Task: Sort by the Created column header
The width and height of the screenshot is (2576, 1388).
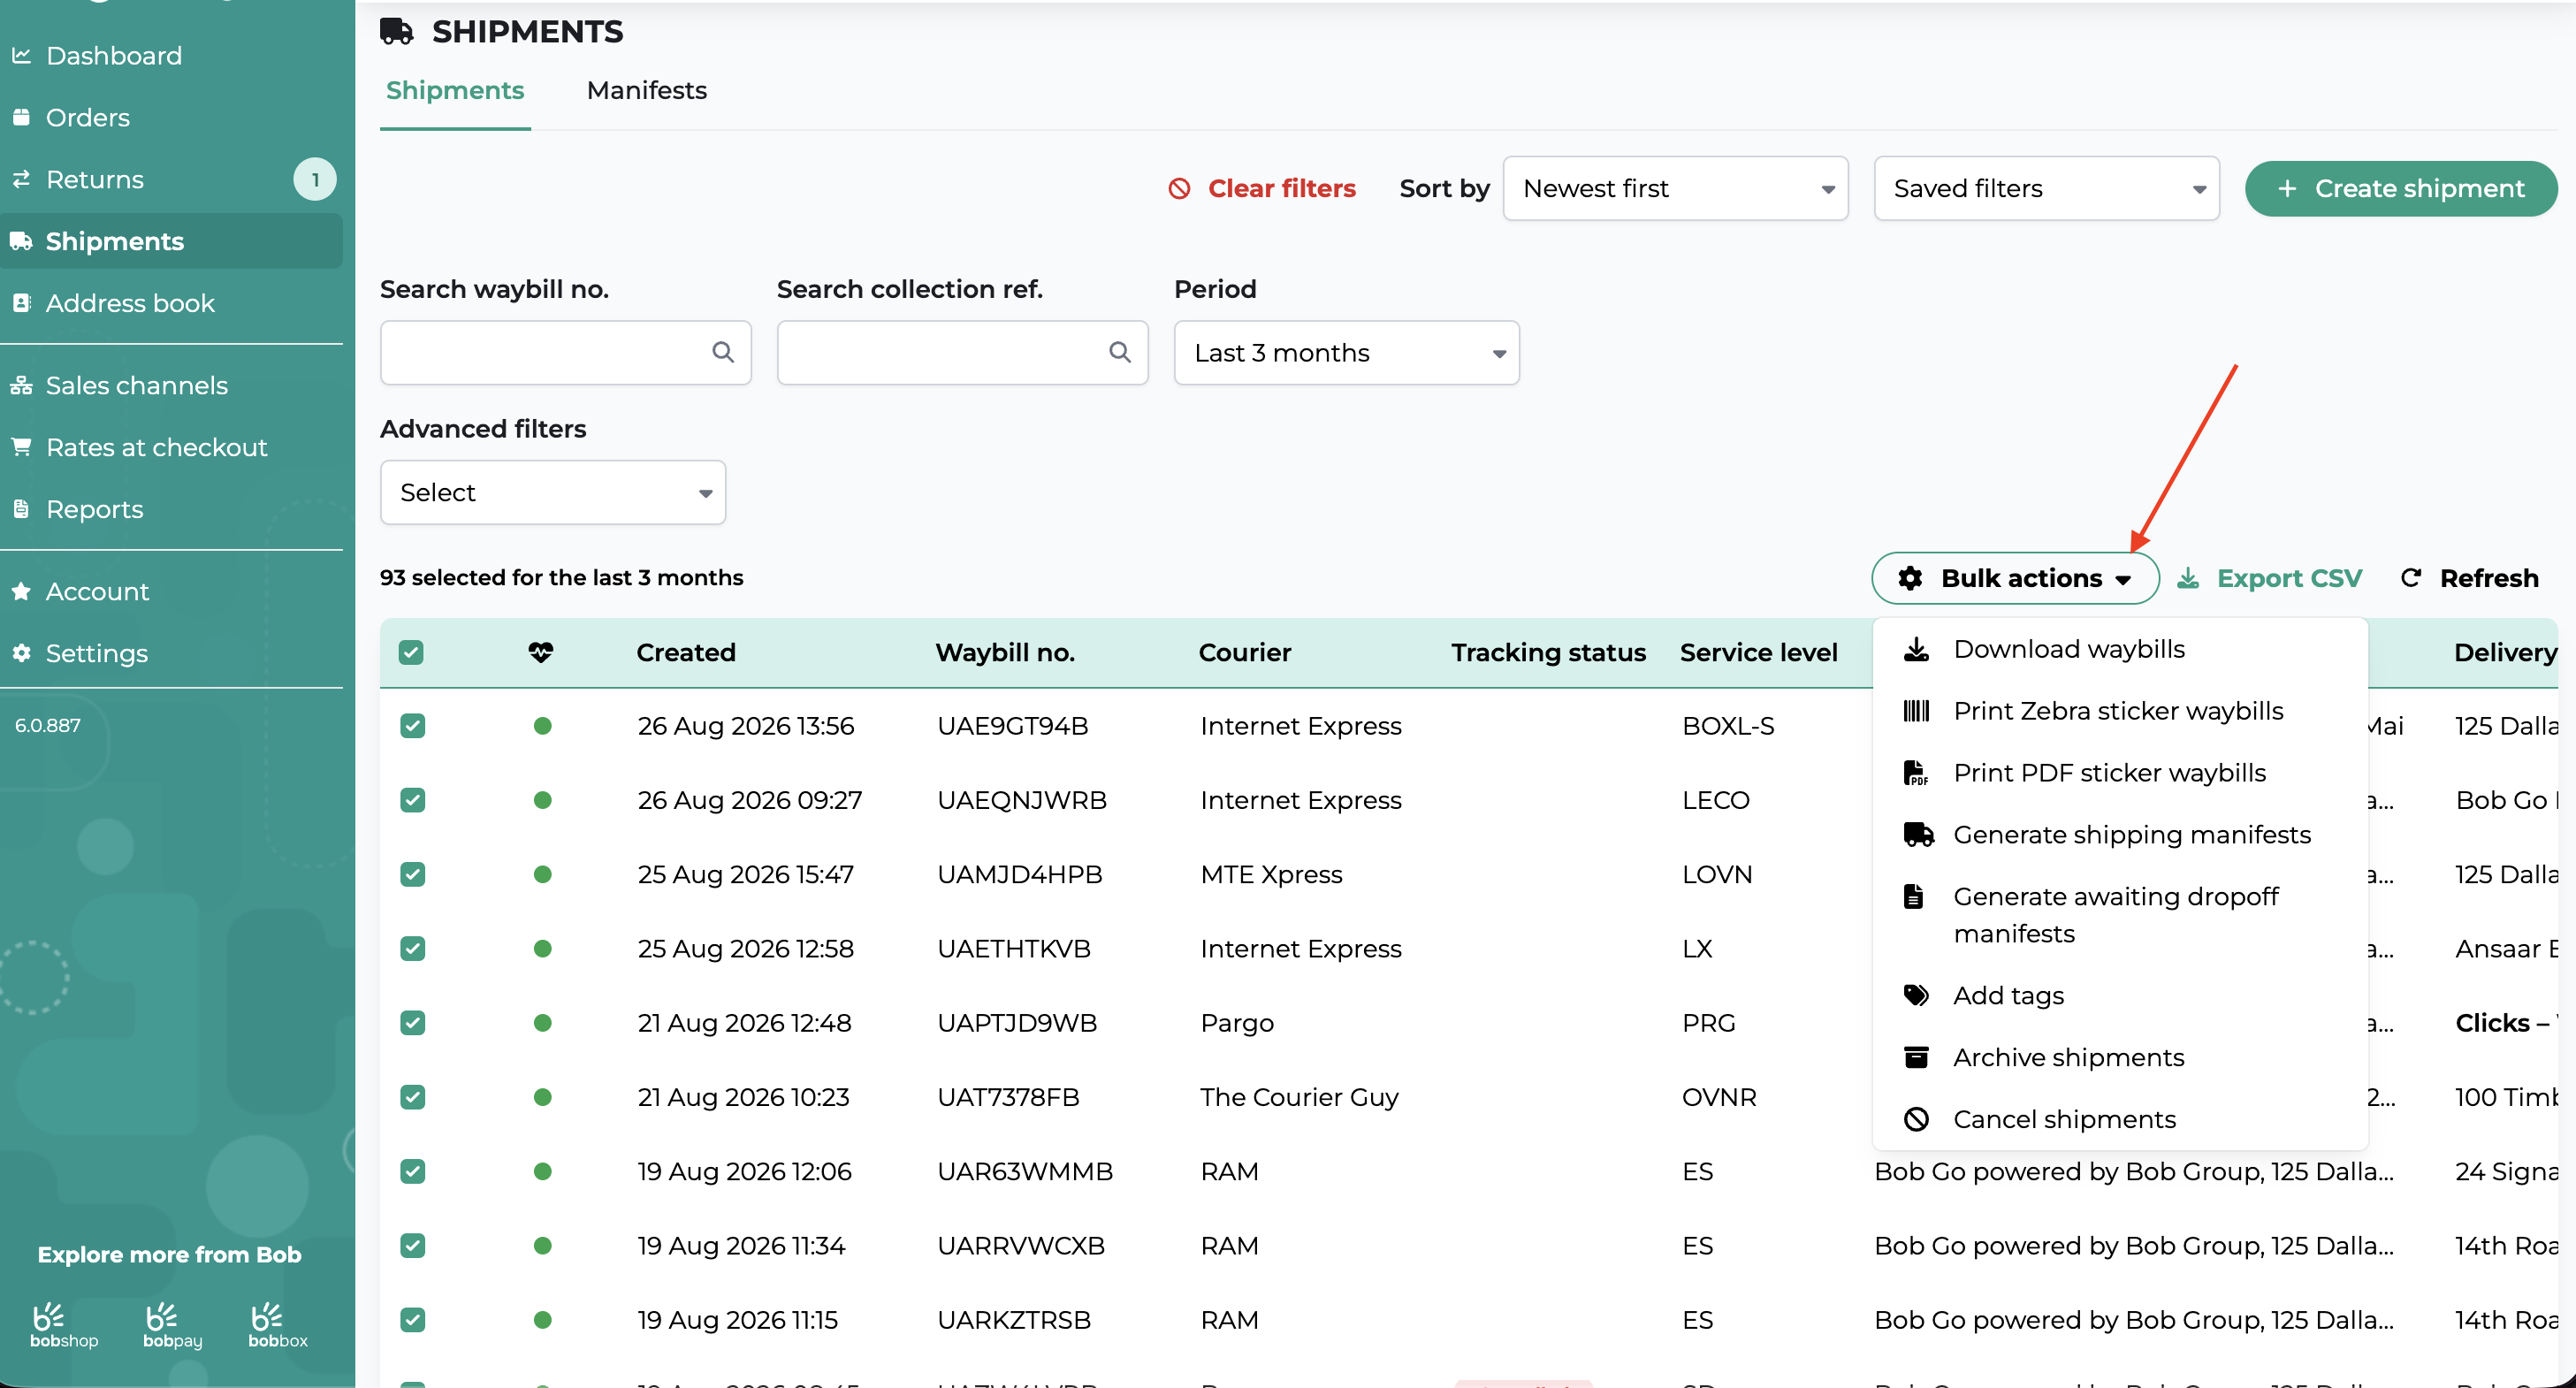Action: point(686,653)
